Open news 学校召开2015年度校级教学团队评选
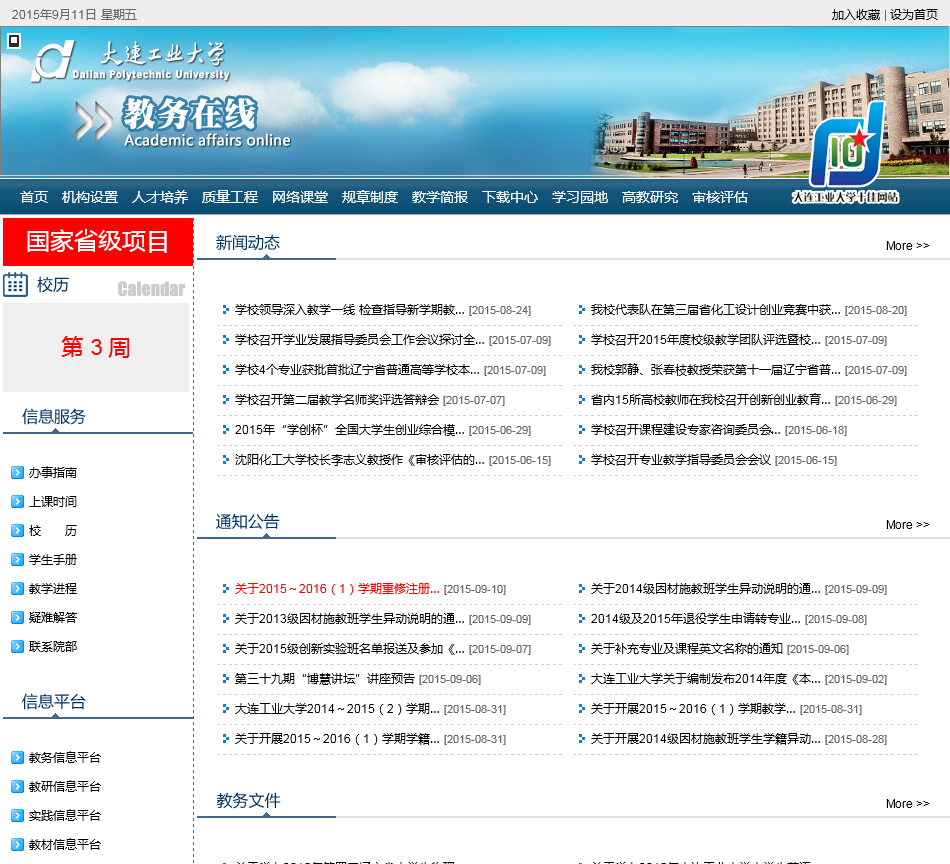Screen dimensions: 950x864 706,340
